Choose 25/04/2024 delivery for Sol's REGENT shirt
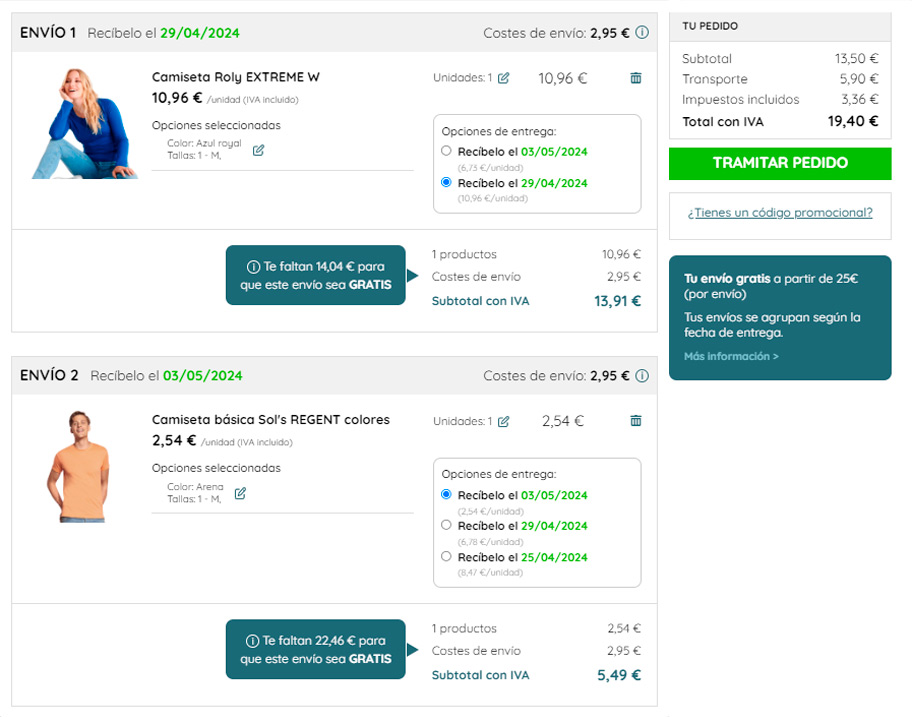 click(446, 557)
